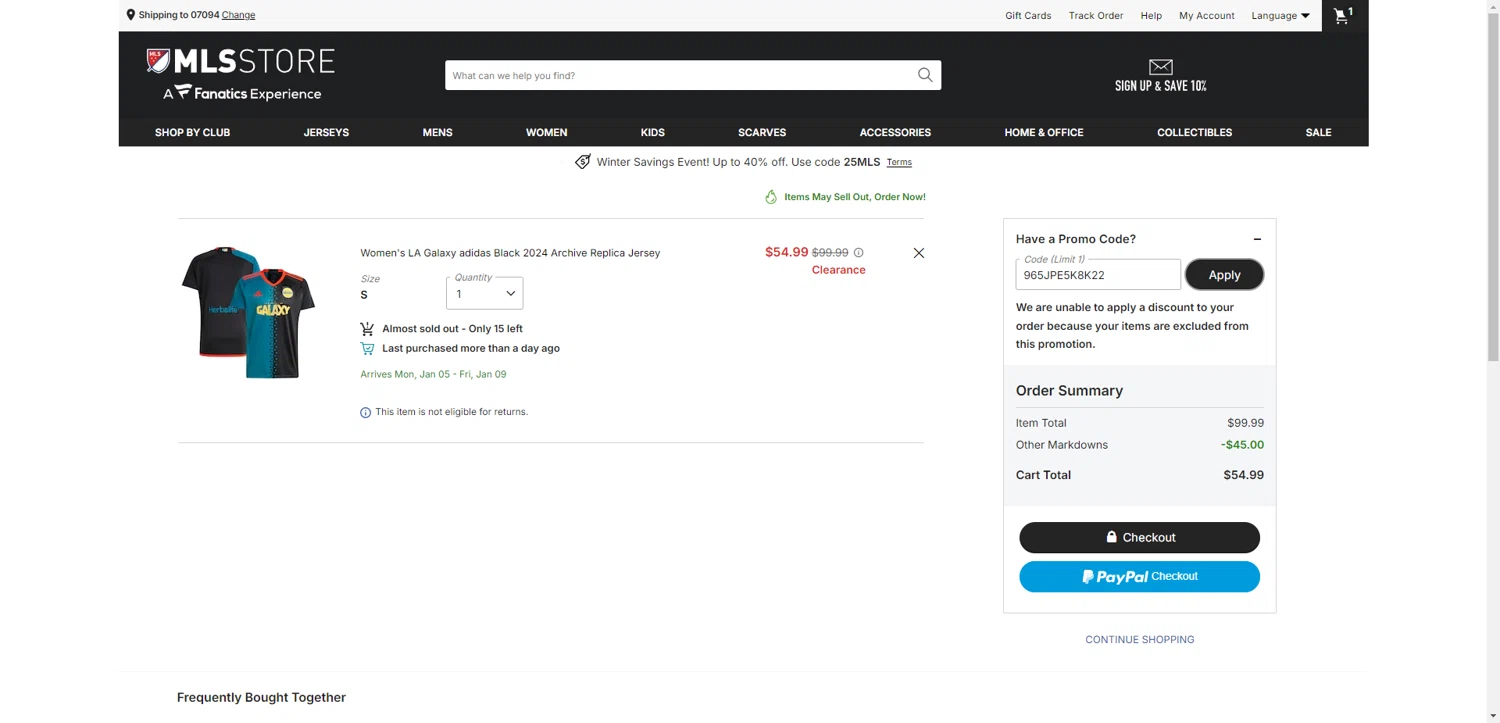Viewport: 1500px width, 723px height.
Task: Click the black Checkout button
Action: (x=1139, y=537)
